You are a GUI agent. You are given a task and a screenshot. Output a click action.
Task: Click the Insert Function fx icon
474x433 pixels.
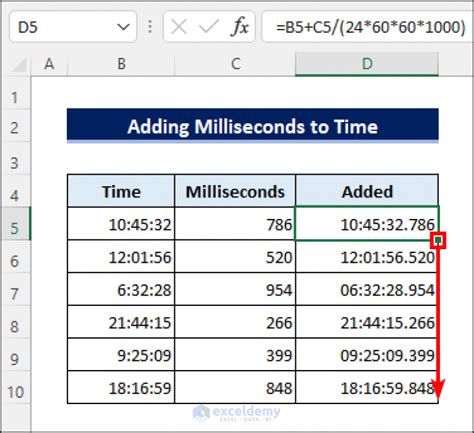click(240, 27)
